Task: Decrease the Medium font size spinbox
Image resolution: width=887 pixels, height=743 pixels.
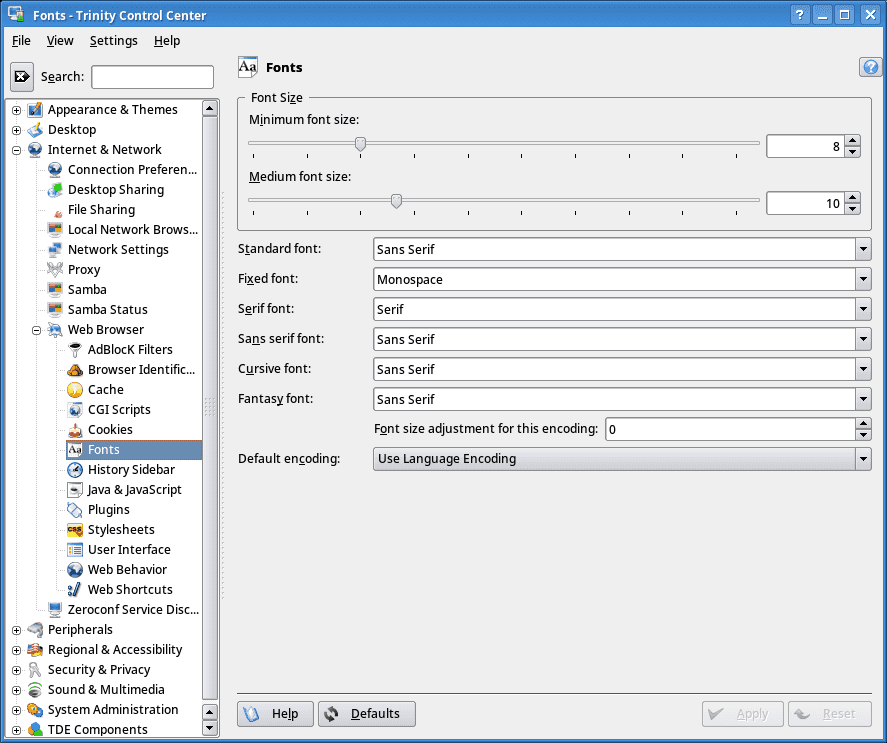Action: click(852, 209)
